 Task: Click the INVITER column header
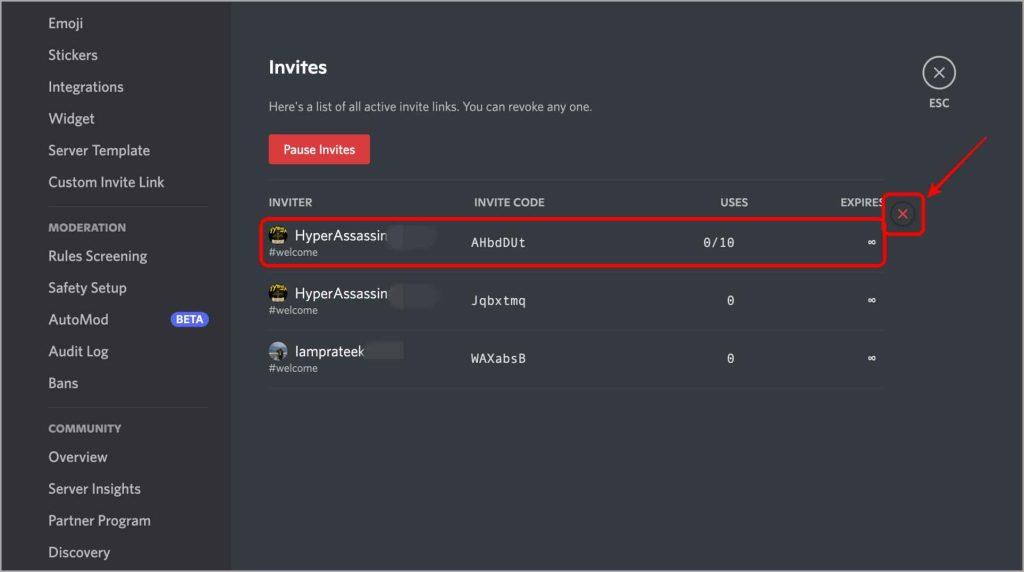click(290, 202)
